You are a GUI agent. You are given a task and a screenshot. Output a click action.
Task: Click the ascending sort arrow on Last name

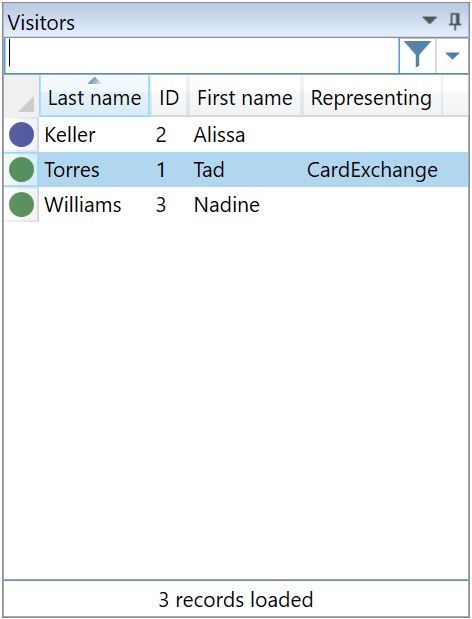[94, 81]
